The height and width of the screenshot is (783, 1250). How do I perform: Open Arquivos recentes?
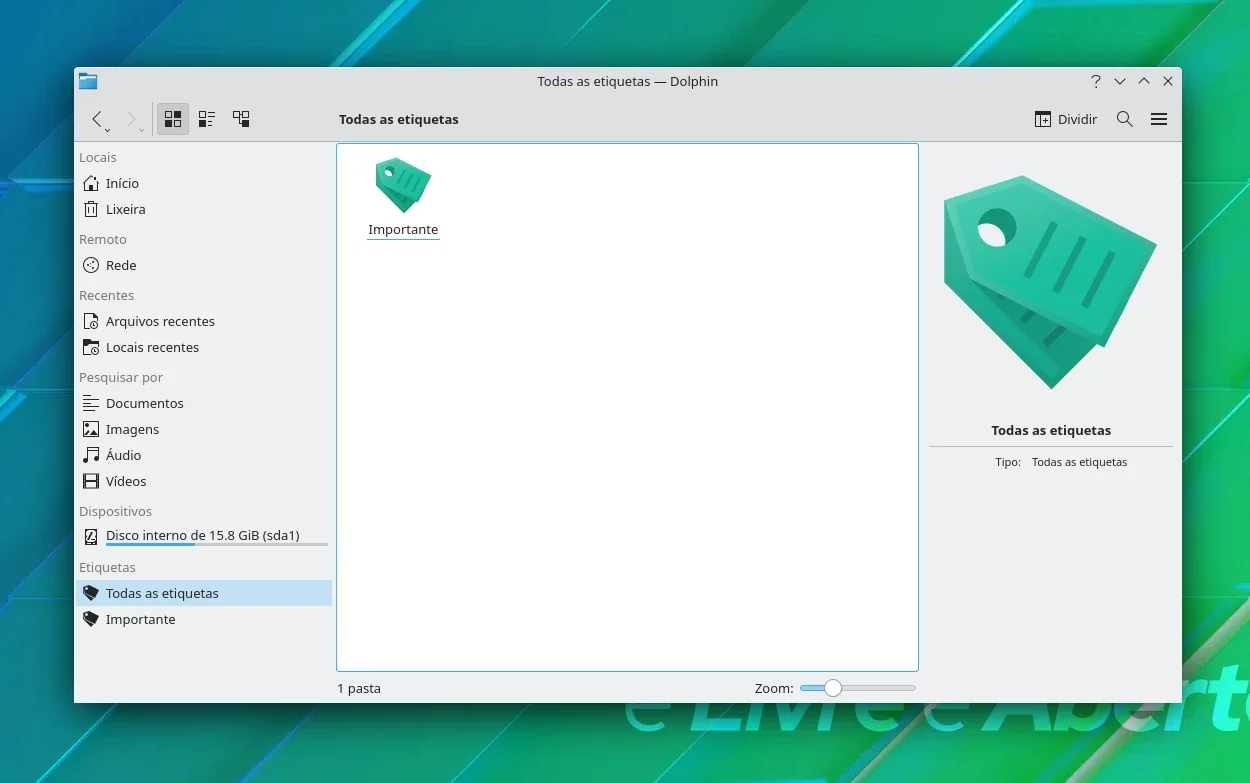203,321
